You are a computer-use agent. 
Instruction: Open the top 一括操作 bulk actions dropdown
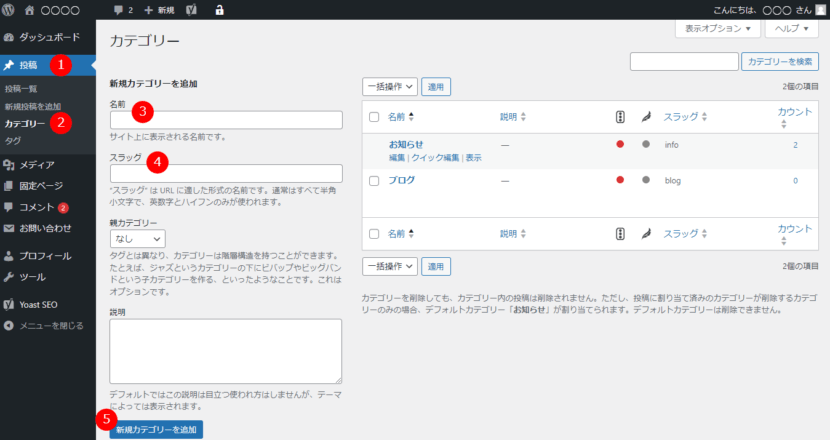tap(389, 87)
